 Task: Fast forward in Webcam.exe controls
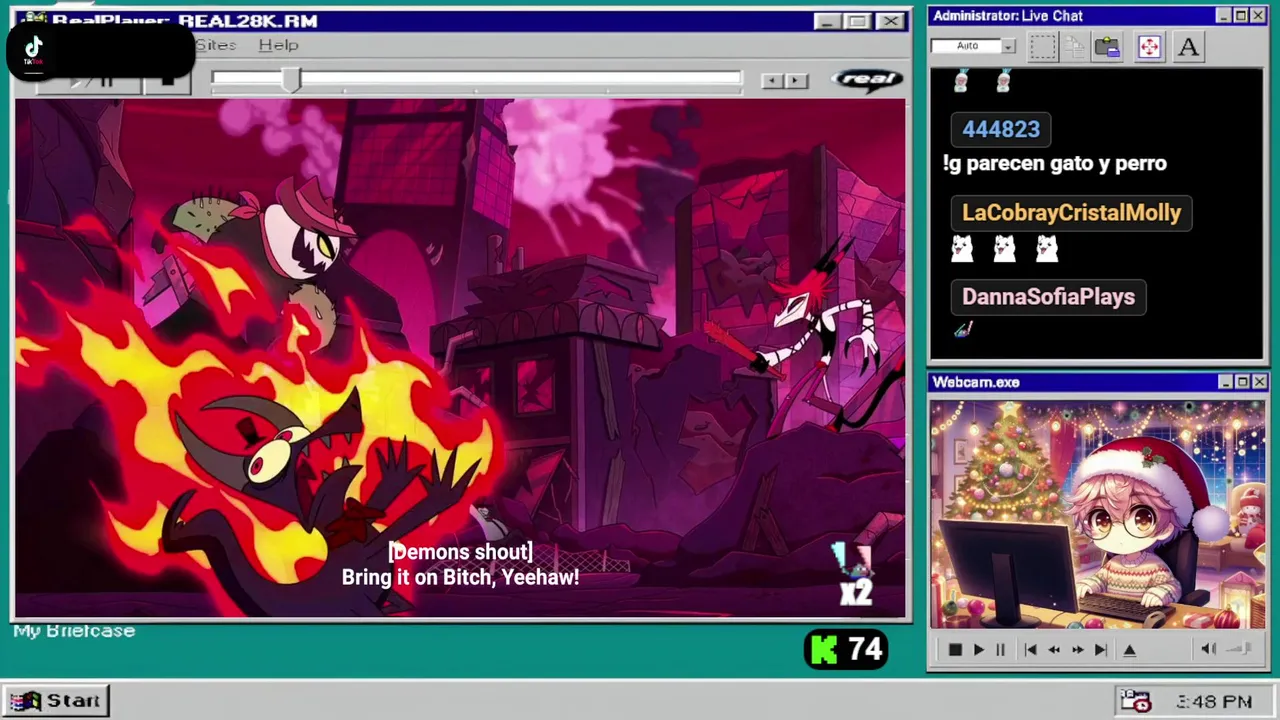[1078, 650]
